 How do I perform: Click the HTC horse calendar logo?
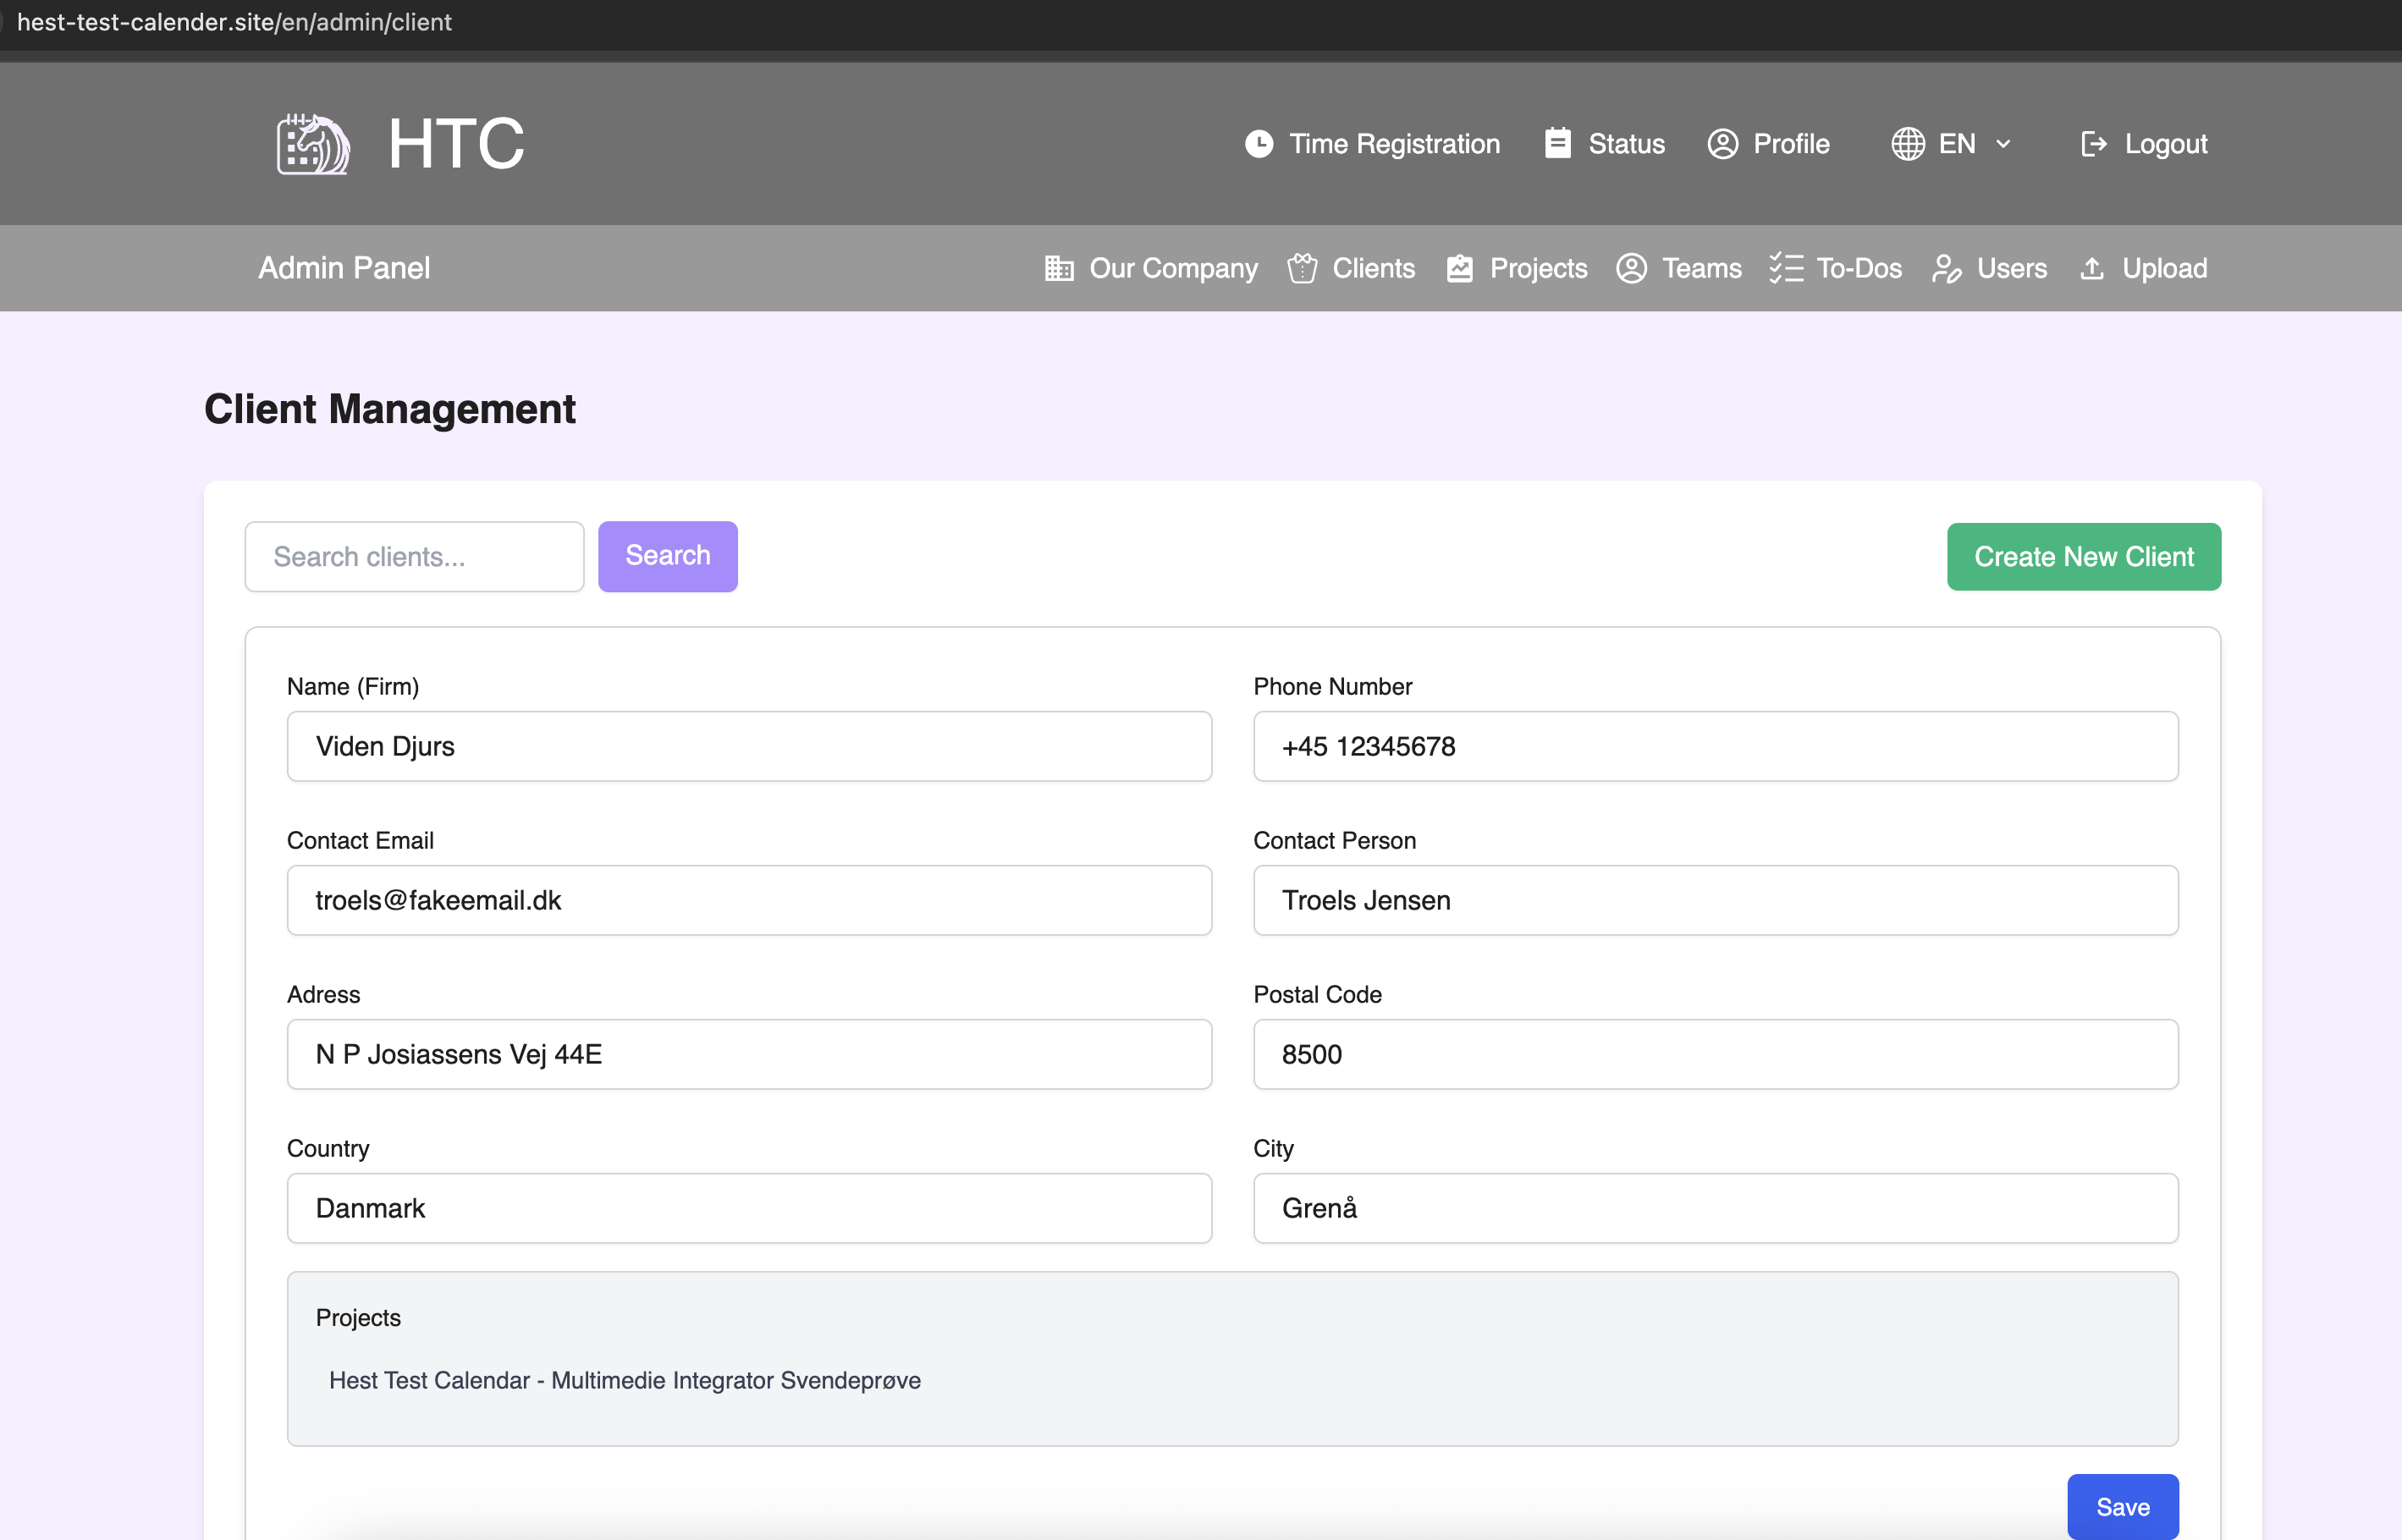click(x=313, y=144)
